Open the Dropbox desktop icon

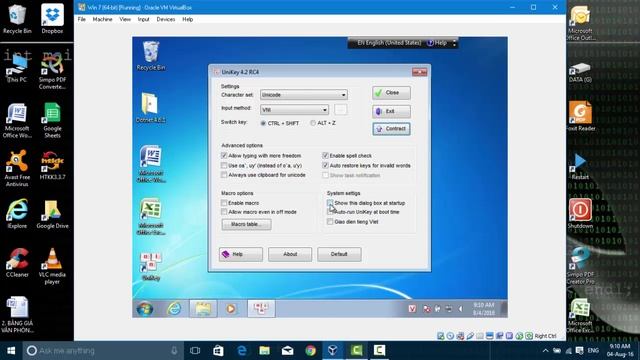click(x=52, y=19)
